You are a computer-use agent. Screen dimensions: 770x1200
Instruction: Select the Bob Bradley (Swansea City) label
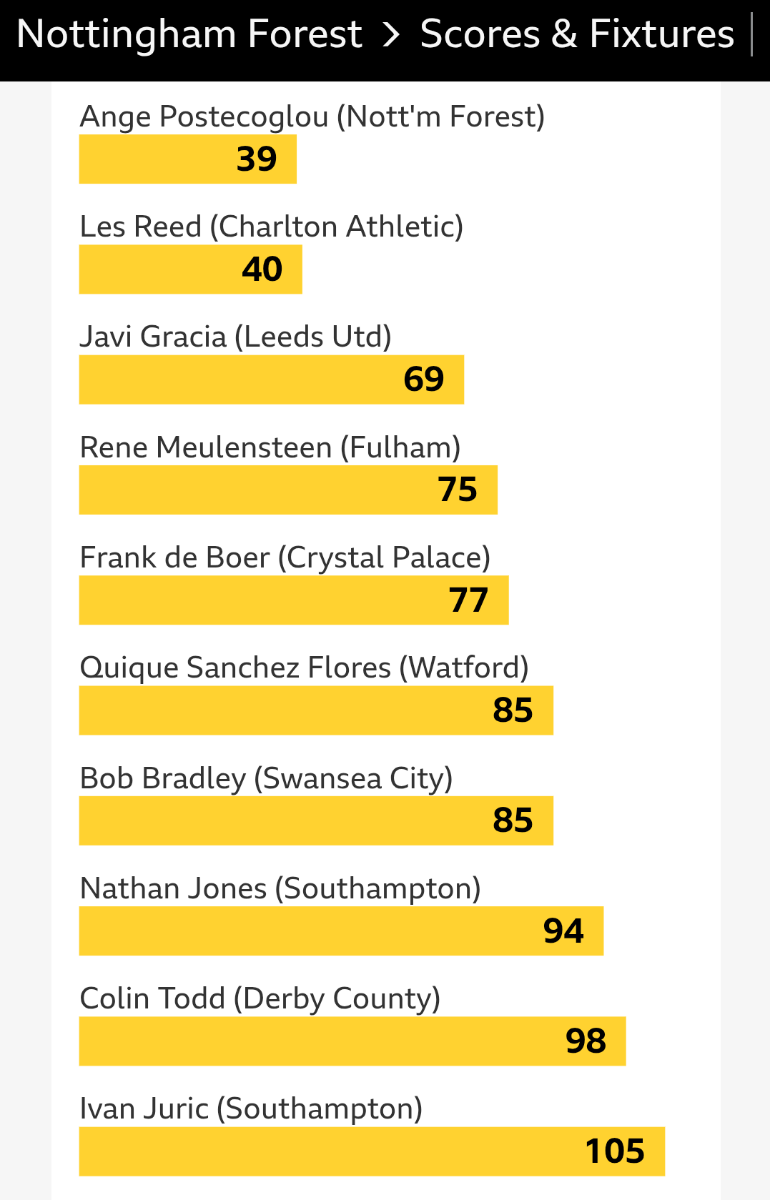266,778
